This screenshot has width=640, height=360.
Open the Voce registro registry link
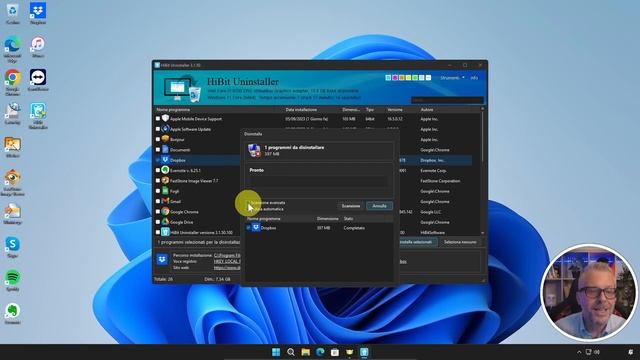pyautogui.click(x=227, y=261)
